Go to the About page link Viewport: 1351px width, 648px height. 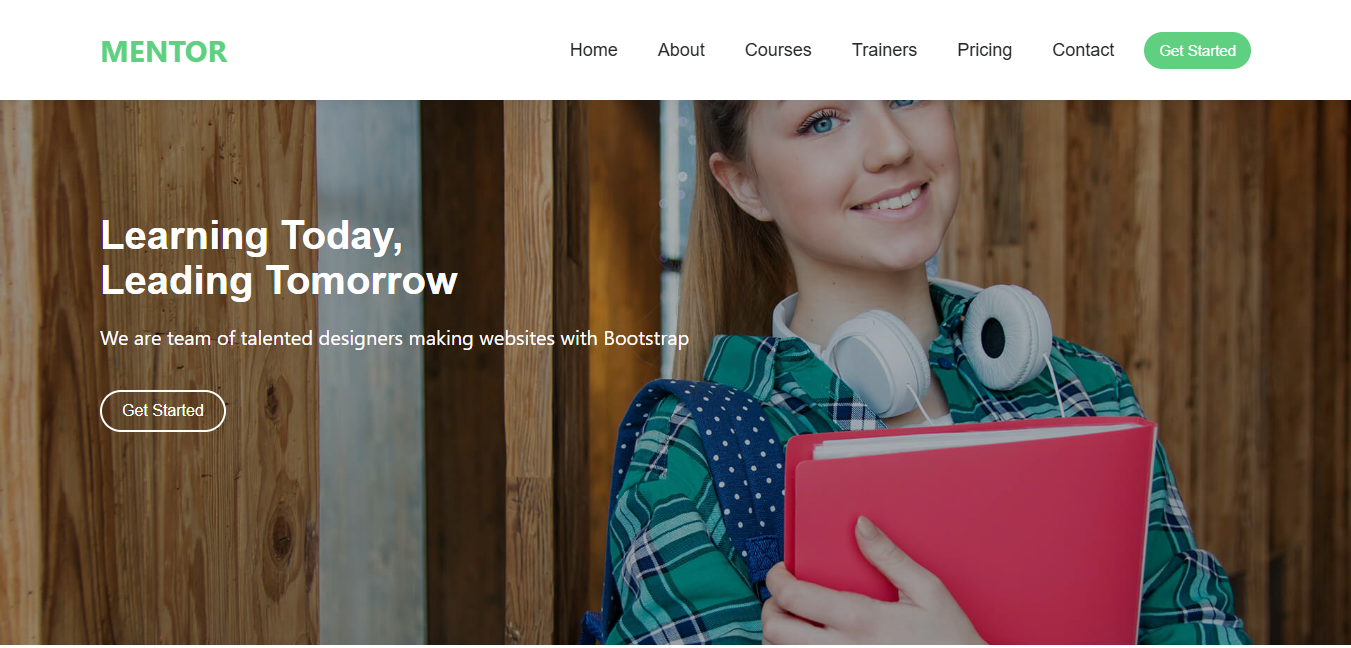(x=681, y=50)
